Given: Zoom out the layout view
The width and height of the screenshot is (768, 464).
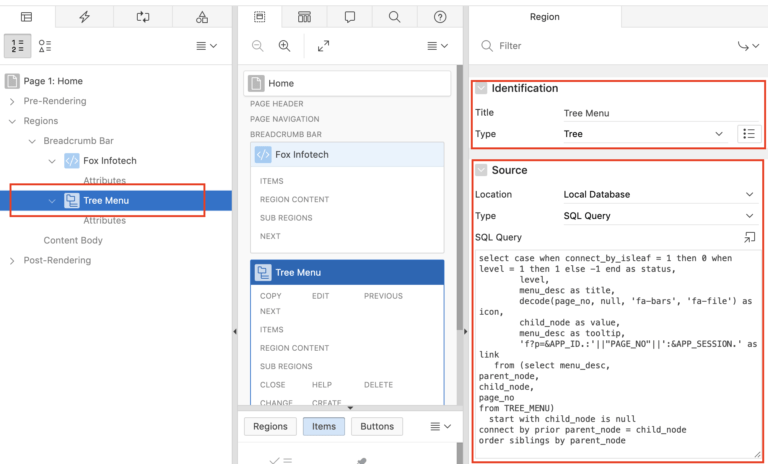Looking at the screenshot, I should (x=258, y=46).
